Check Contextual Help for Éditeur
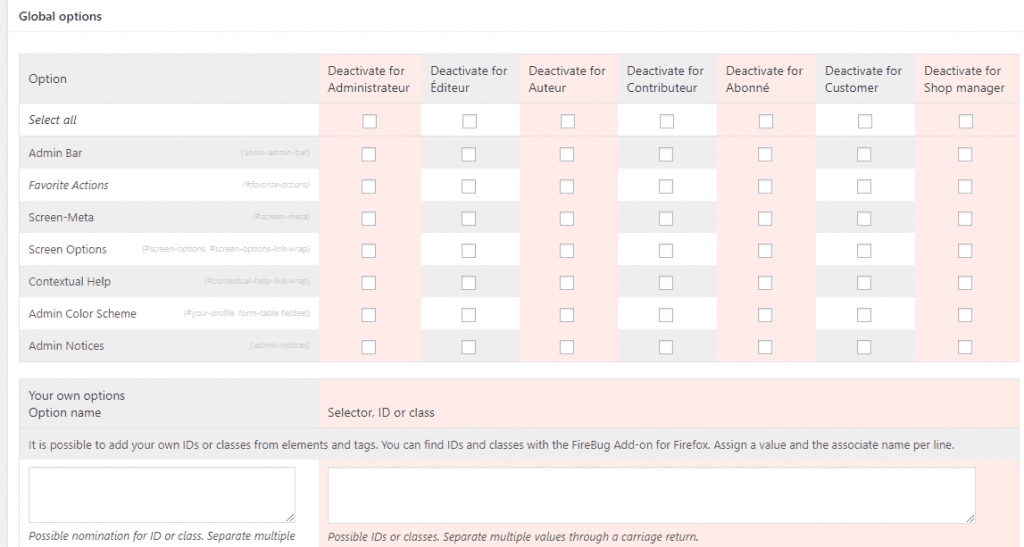Screen dimensions: 1024x547 click(x=469, y=282)
